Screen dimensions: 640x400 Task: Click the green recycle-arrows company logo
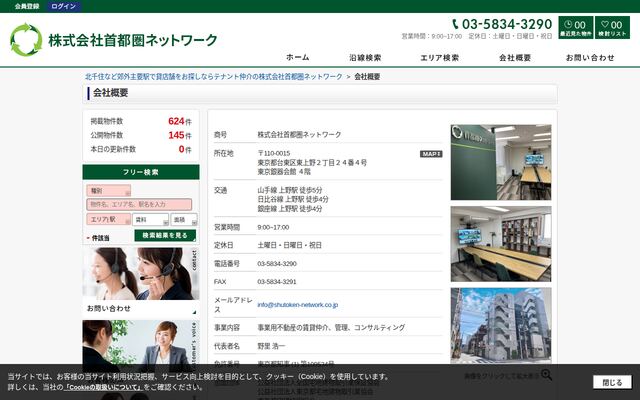(x=26, y=40)
